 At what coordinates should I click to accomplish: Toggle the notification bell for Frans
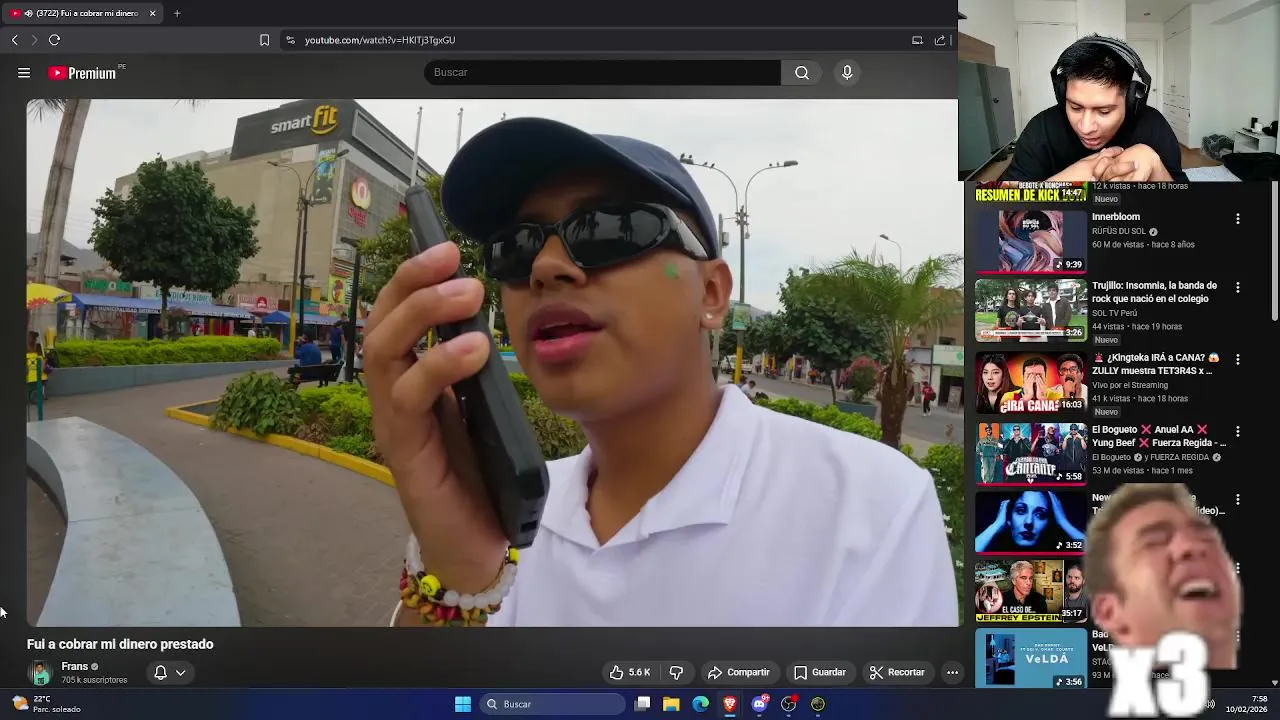pyautogui.click(x=160, y=672)
